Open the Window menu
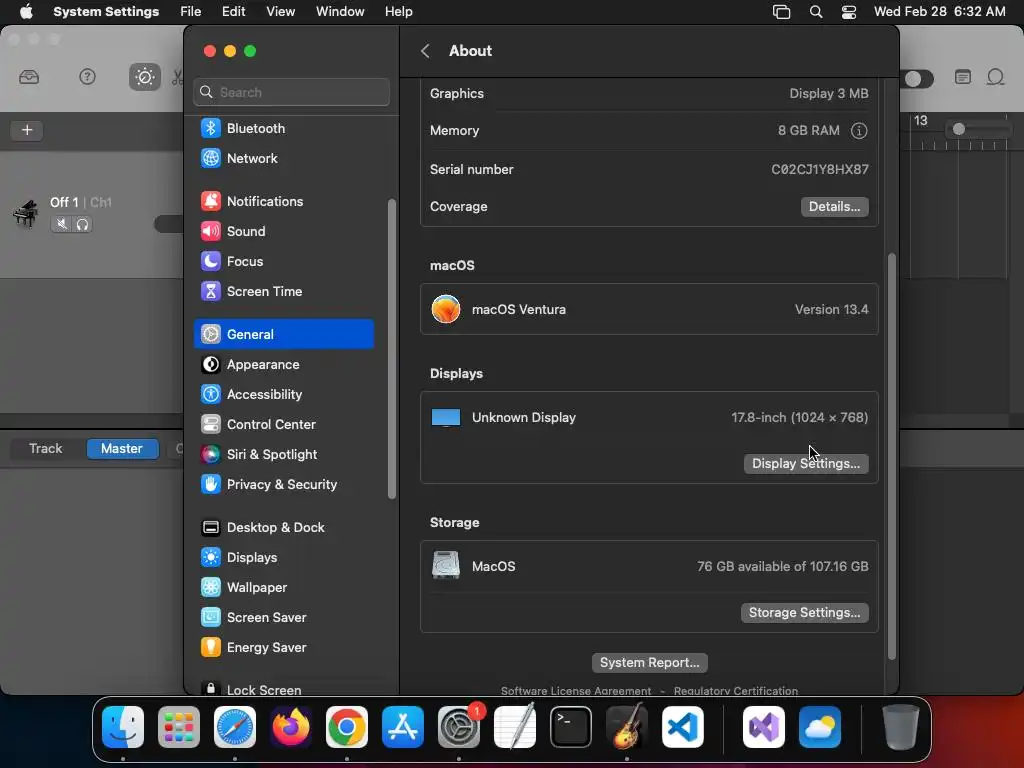The image size is (1024, 768). (x=340, y=12)
